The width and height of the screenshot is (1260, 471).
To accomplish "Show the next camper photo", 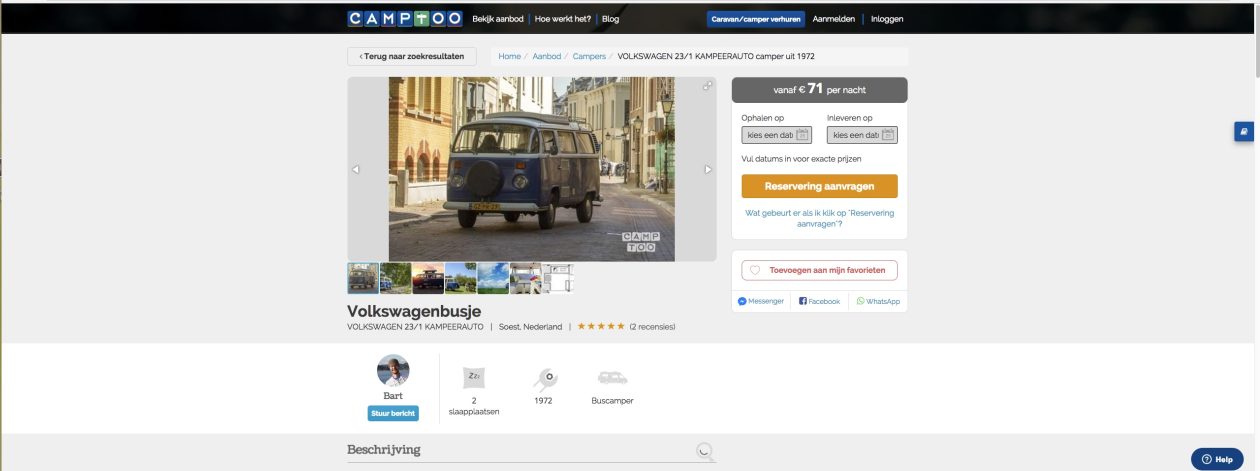I will click(708, 169).
